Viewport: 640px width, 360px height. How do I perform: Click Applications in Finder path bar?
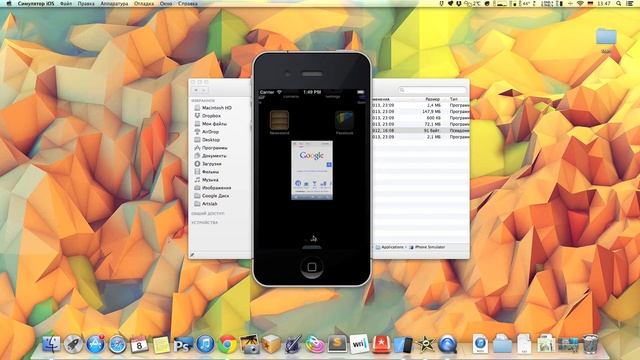tap(390, 247)
